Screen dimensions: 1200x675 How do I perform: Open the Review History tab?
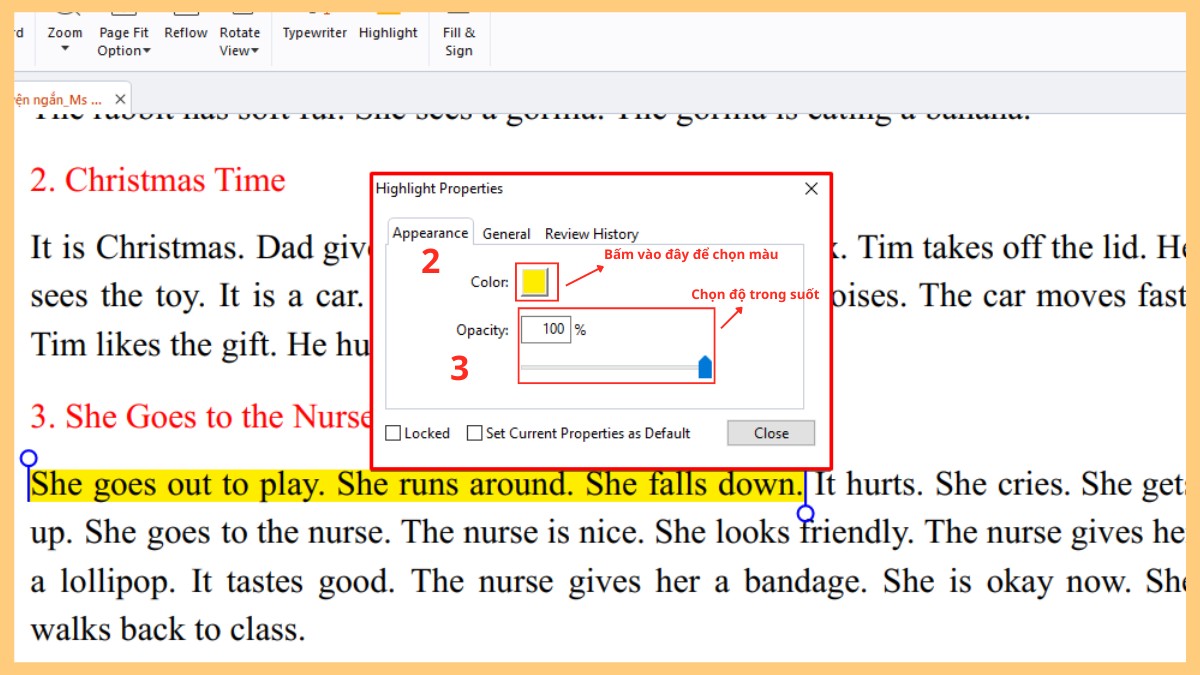pos(591,234)
